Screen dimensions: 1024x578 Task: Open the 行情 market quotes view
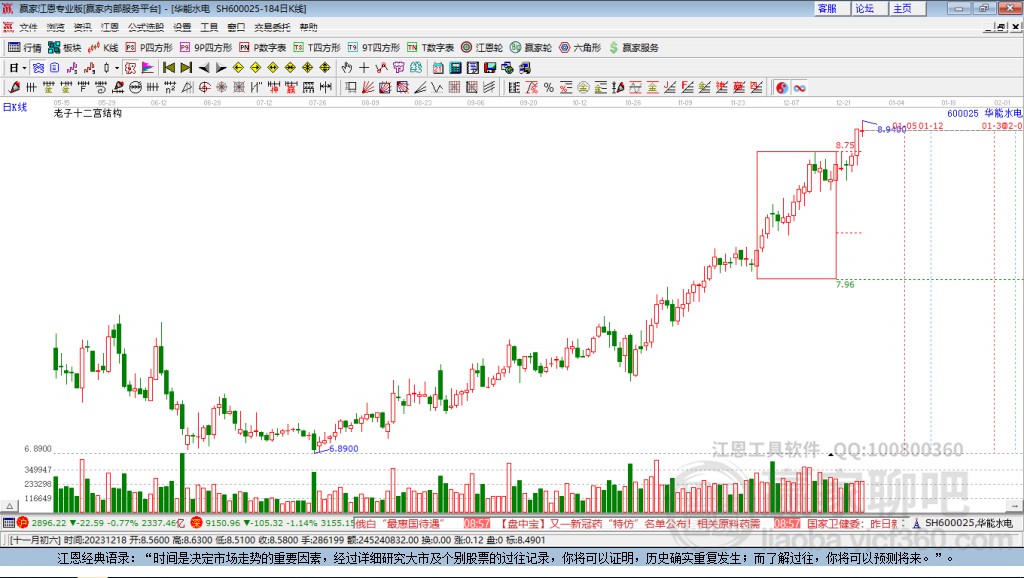(x=25, y=47)
